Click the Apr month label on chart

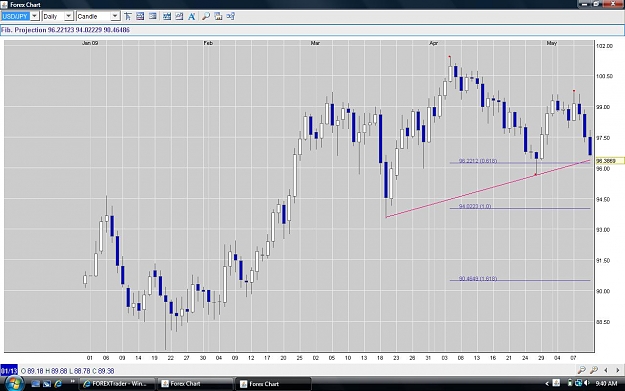point(434,43)
